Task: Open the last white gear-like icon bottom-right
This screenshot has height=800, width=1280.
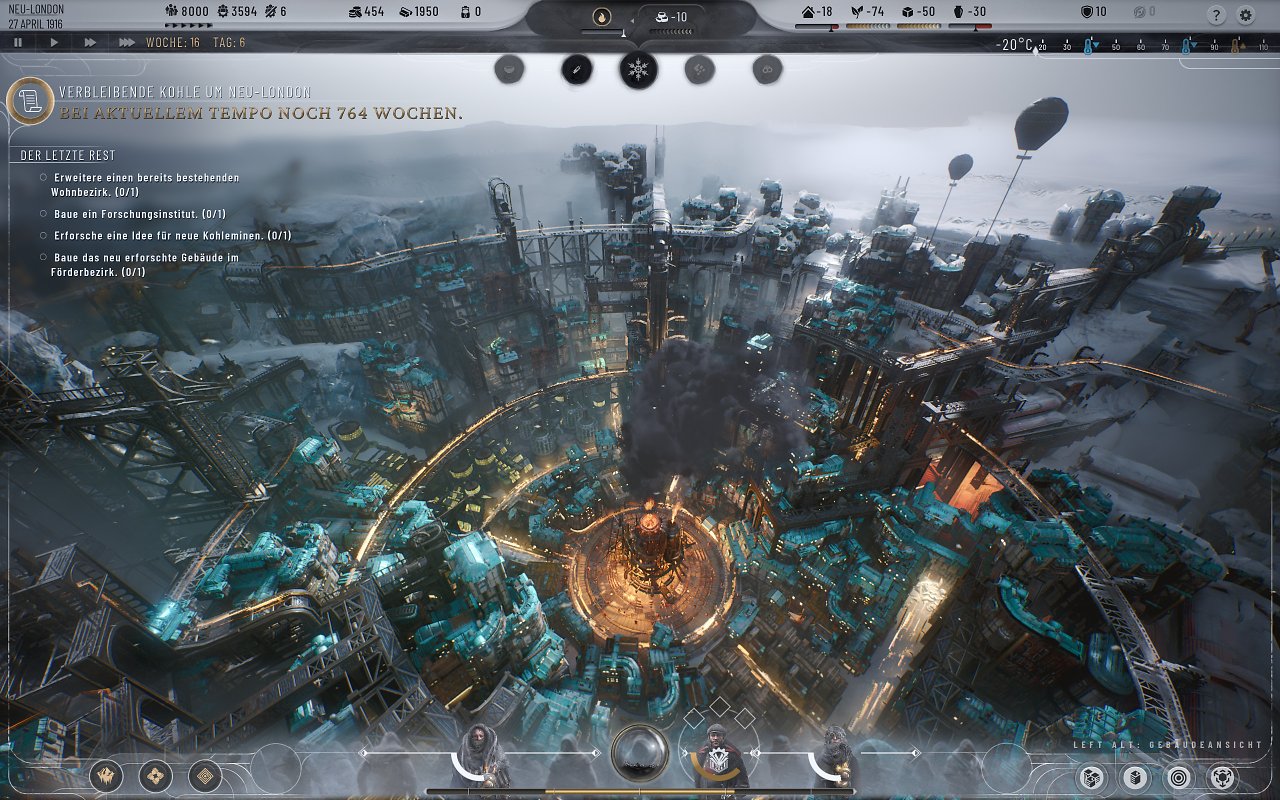Action: pos(1224,776)
